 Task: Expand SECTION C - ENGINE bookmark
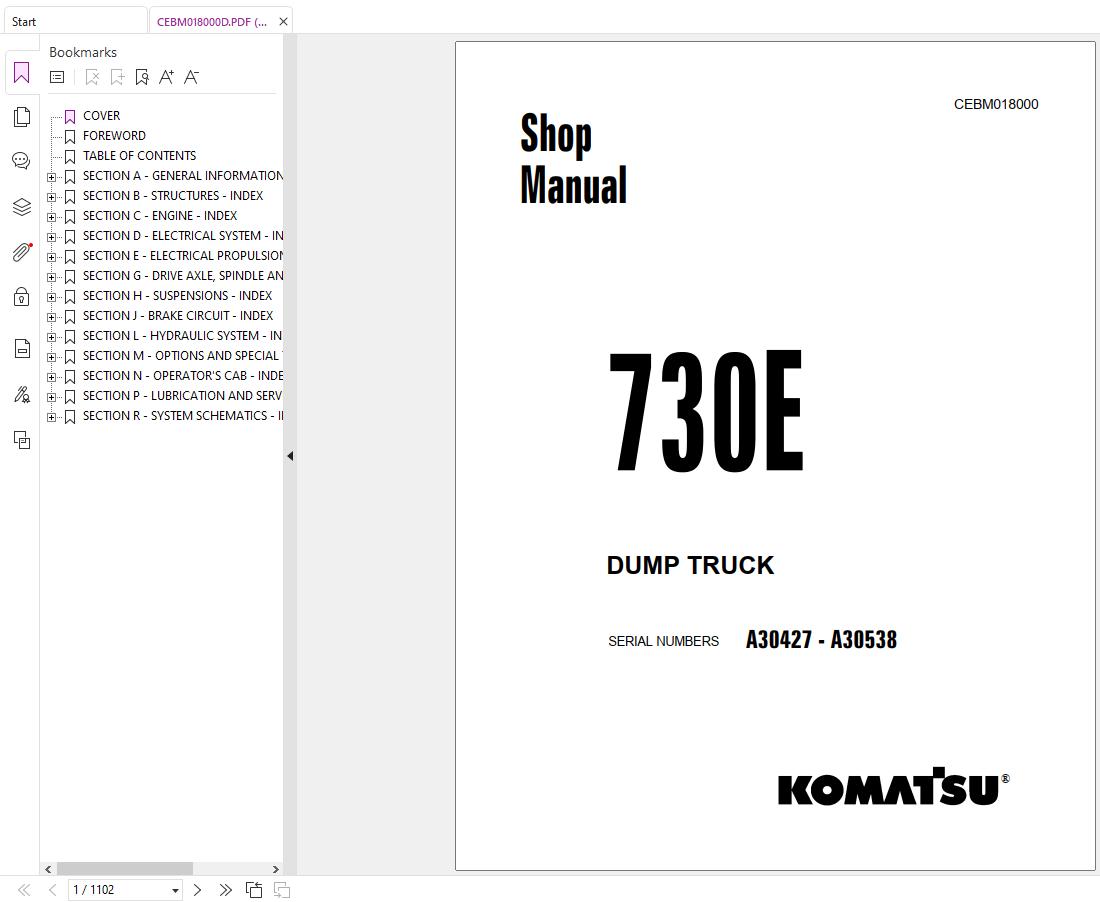pos(51,217)
